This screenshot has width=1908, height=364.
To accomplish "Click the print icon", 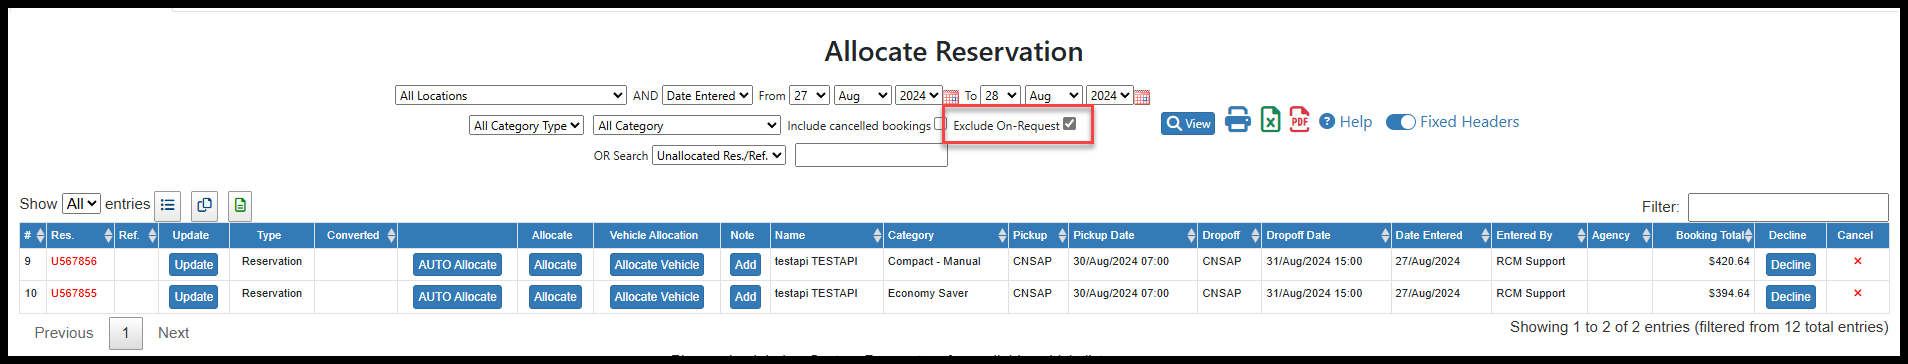I will pyautogui.click(x=1238, y=120).
